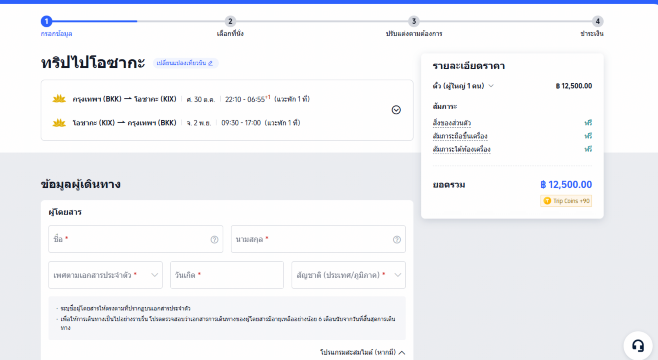Click outbound flight time 22:10 - 06:55
Screen dimensions: 658x360
[x=247, y=99]
